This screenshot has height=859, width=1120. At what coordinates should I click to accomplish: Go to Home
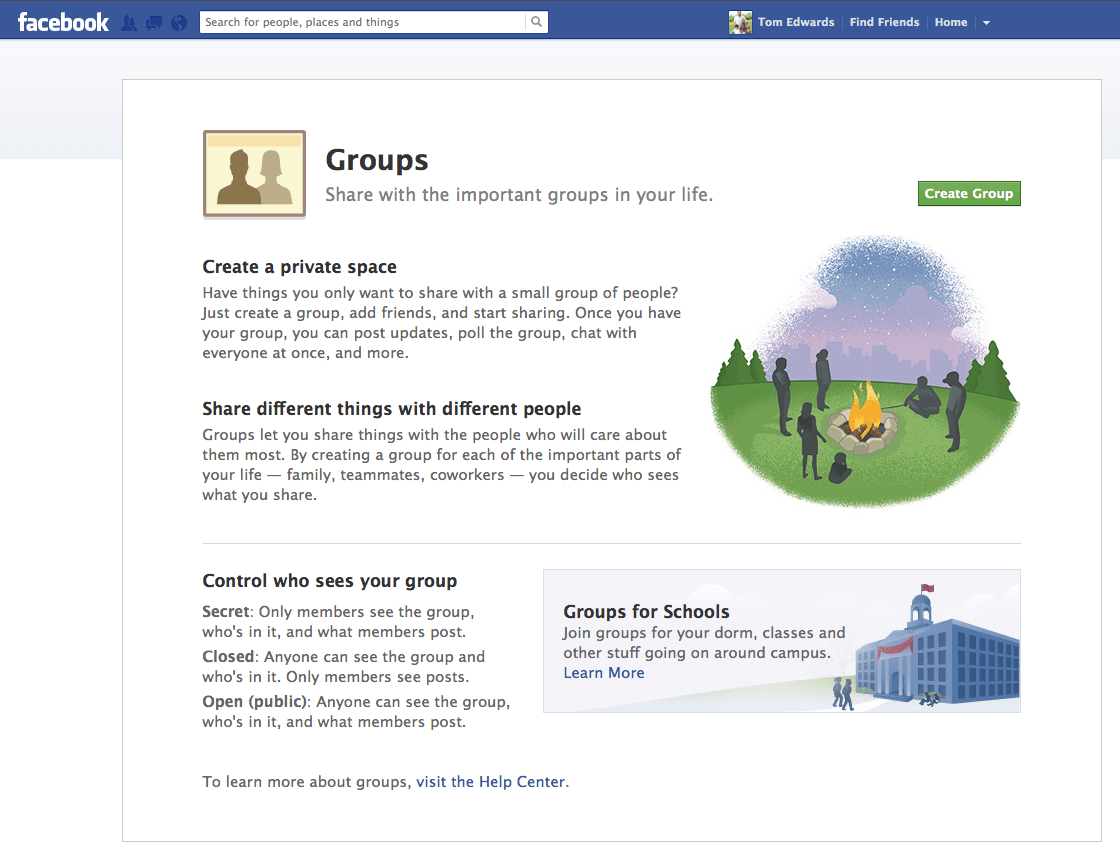pyautogui.click(x=951, y=22)
